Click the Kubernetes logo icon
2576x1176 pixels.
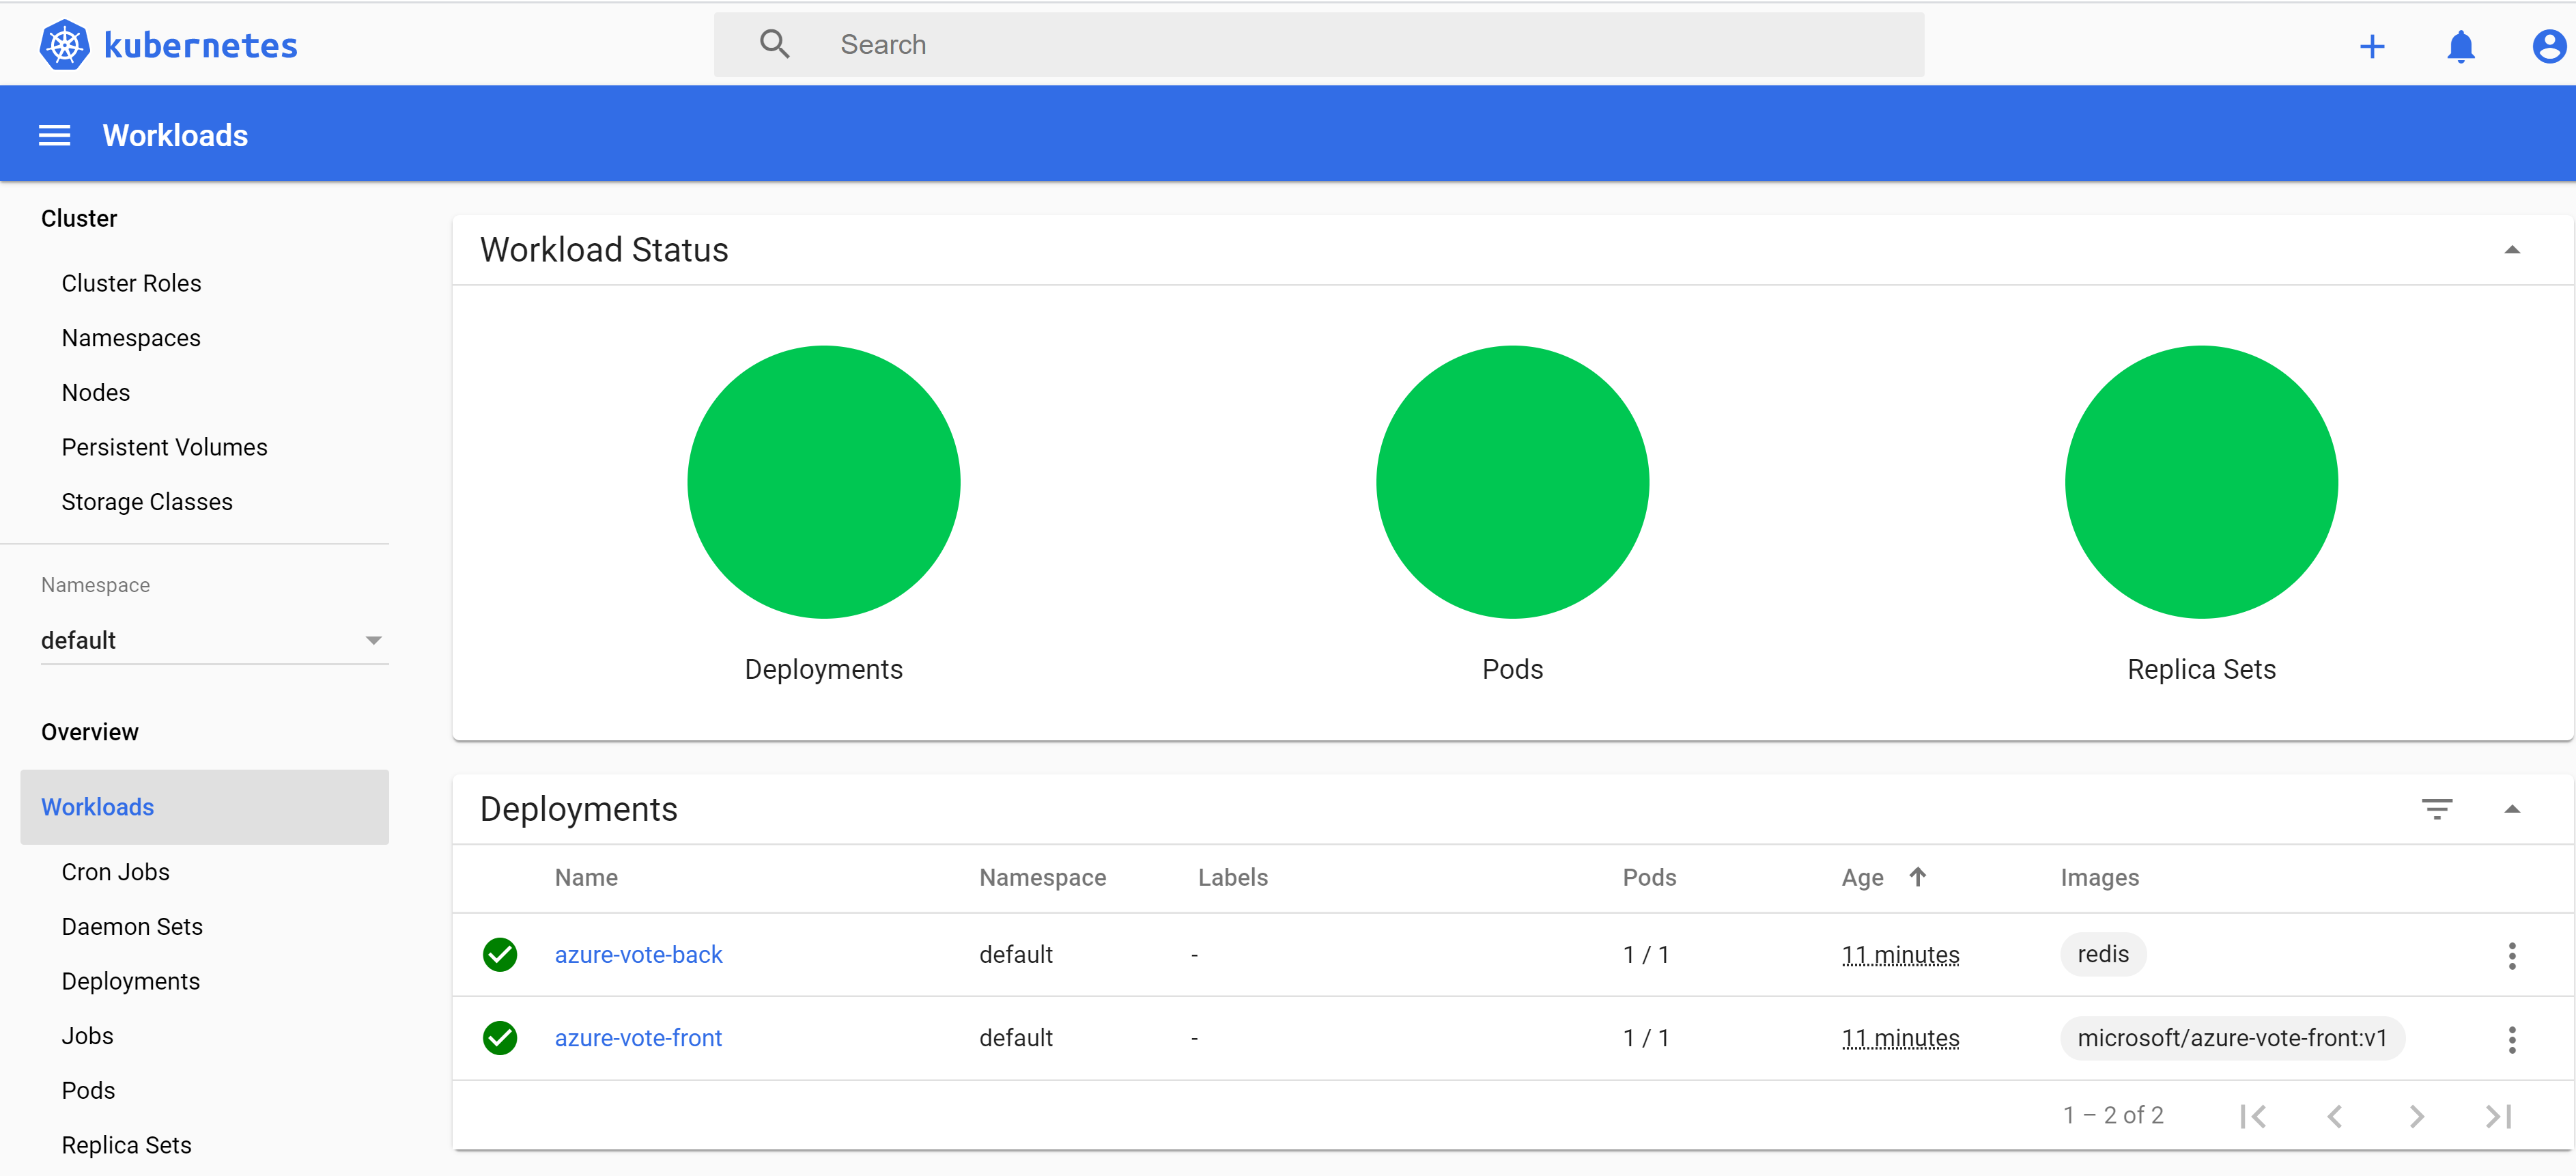coord(64,45)
